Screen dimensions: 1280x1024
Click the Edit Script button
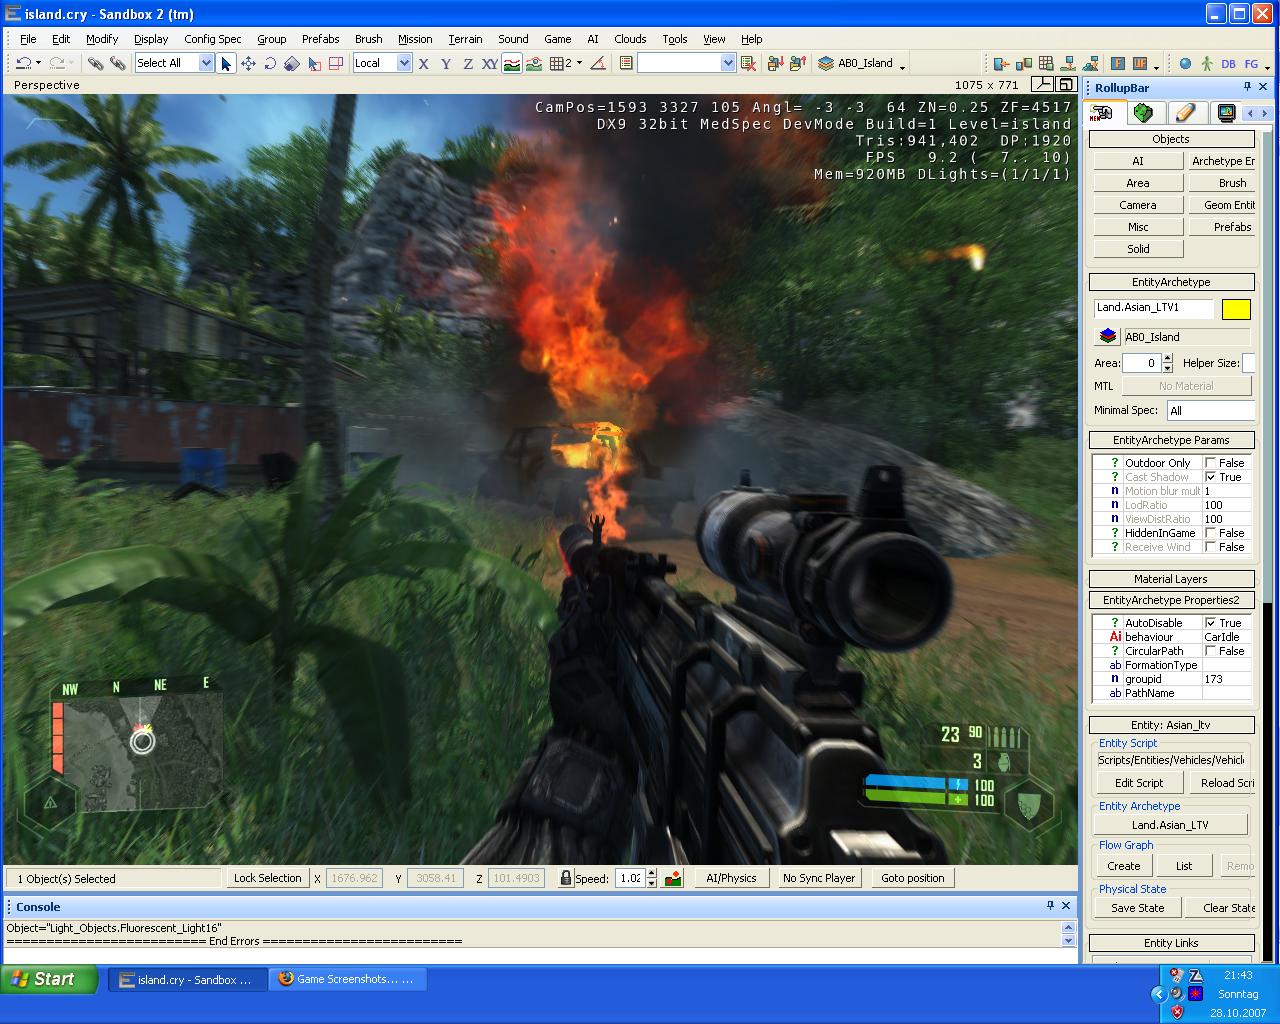1139,783
